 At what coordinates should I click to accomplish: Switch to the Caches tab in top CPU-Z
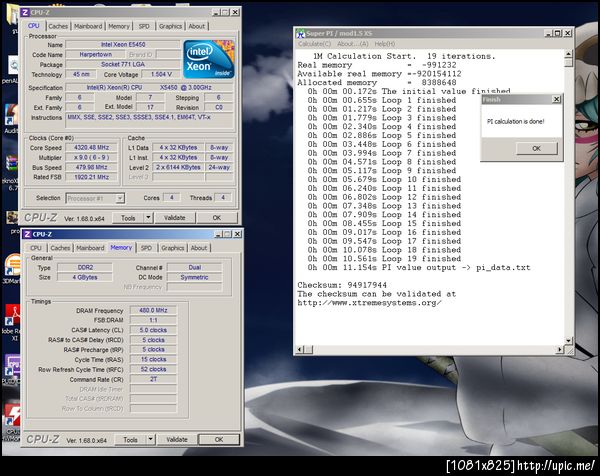tap(59, 26)
